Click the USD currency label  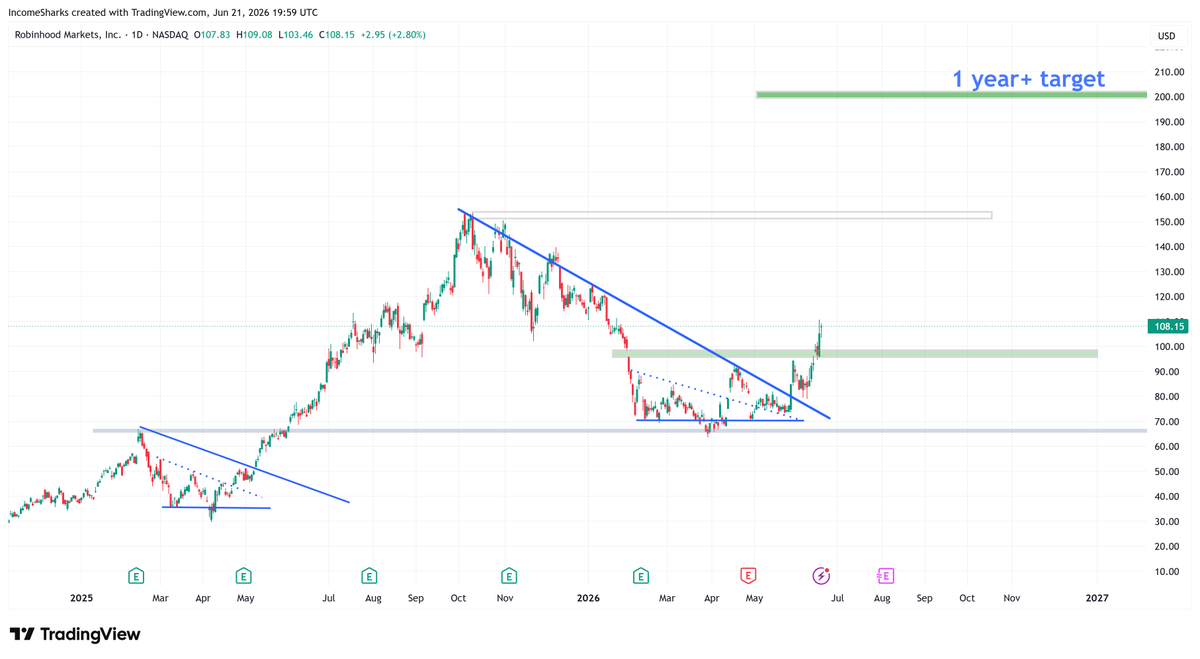(x=1166, y=36)
